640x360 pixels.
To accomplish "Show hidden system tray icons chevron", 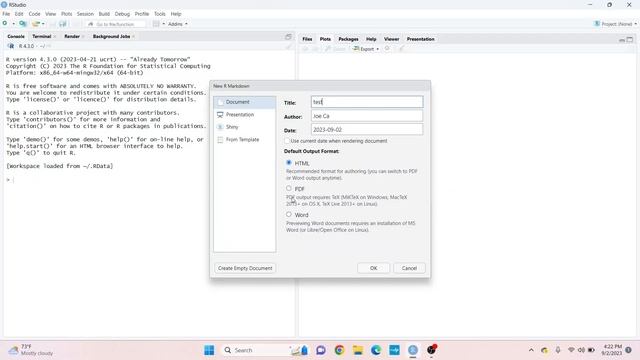I will (x=531, y=350).
